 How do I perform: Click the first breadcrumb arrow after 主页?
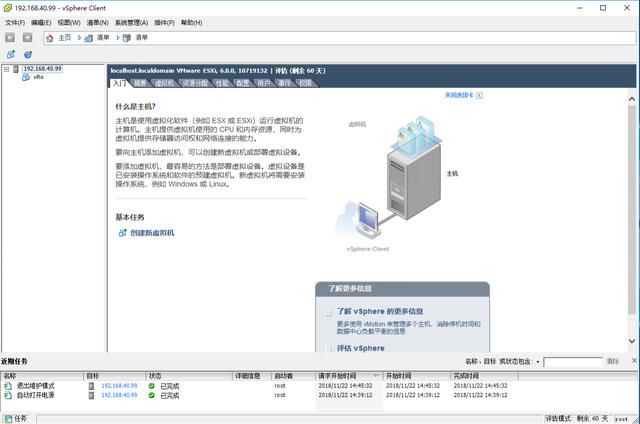click(x=79, y=38)
